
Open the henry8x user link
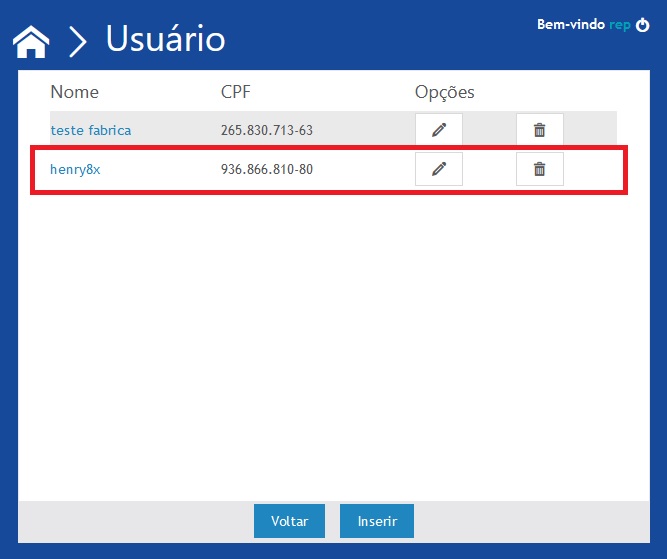[75, 169]
